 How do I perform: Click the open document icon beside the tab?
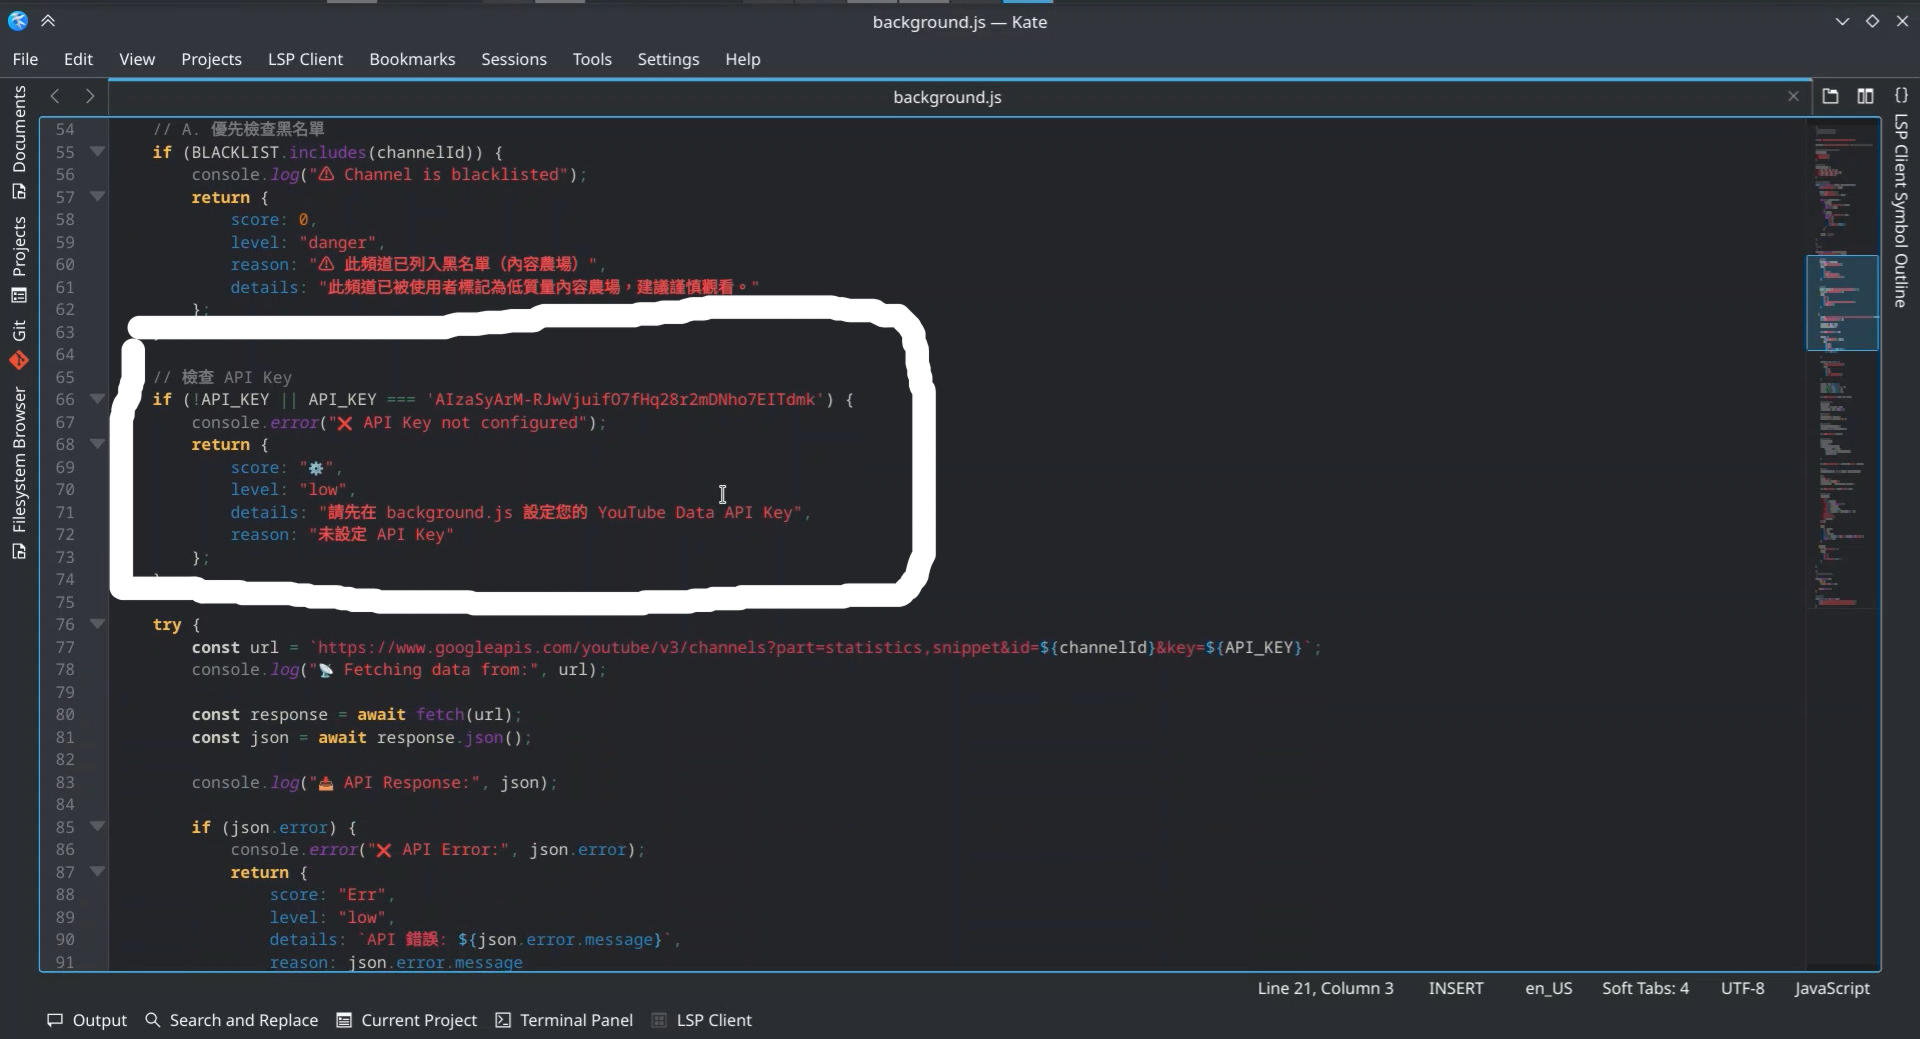pyautogui.click(x=1831, y=96)
